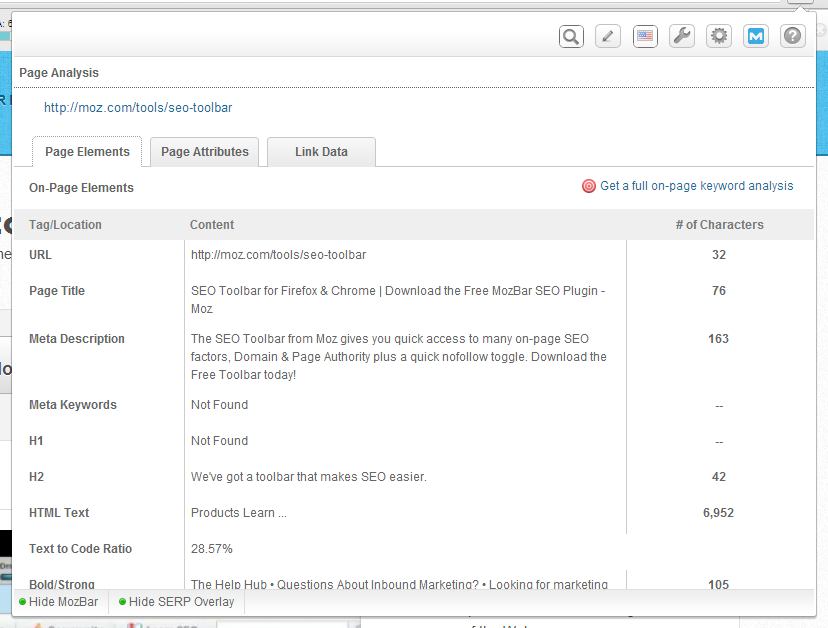Screen dimensions: 828x628
Task: Select the pencil highlight tool icon
Action: (x=608, y=36)
